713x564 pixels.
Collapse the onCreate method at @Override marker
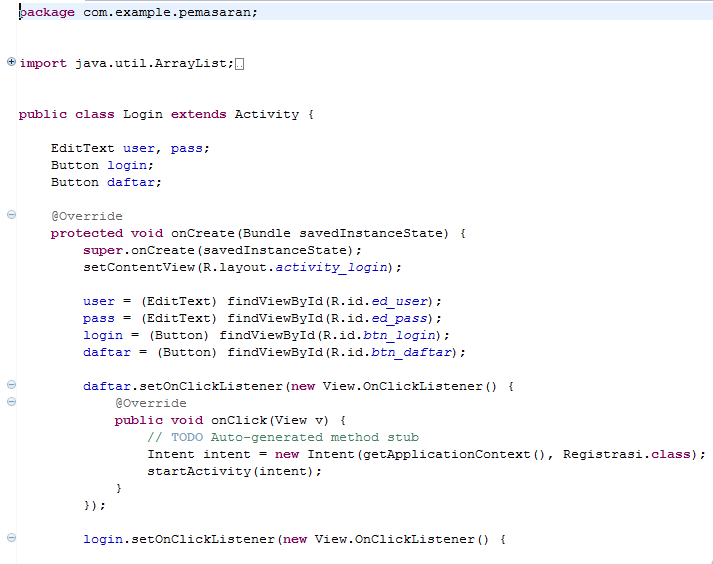11,214
